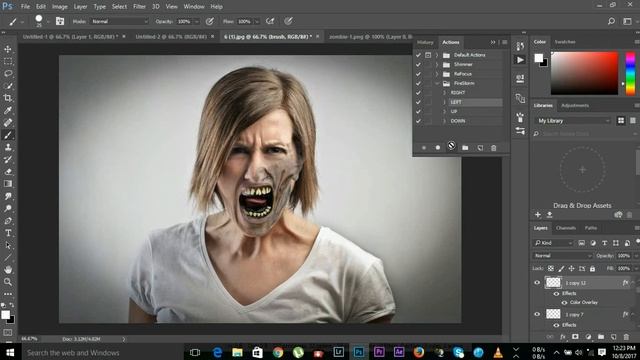Hide the '1 copy 7' layer
Screen dimensions: 640x360
pos(537,314)
